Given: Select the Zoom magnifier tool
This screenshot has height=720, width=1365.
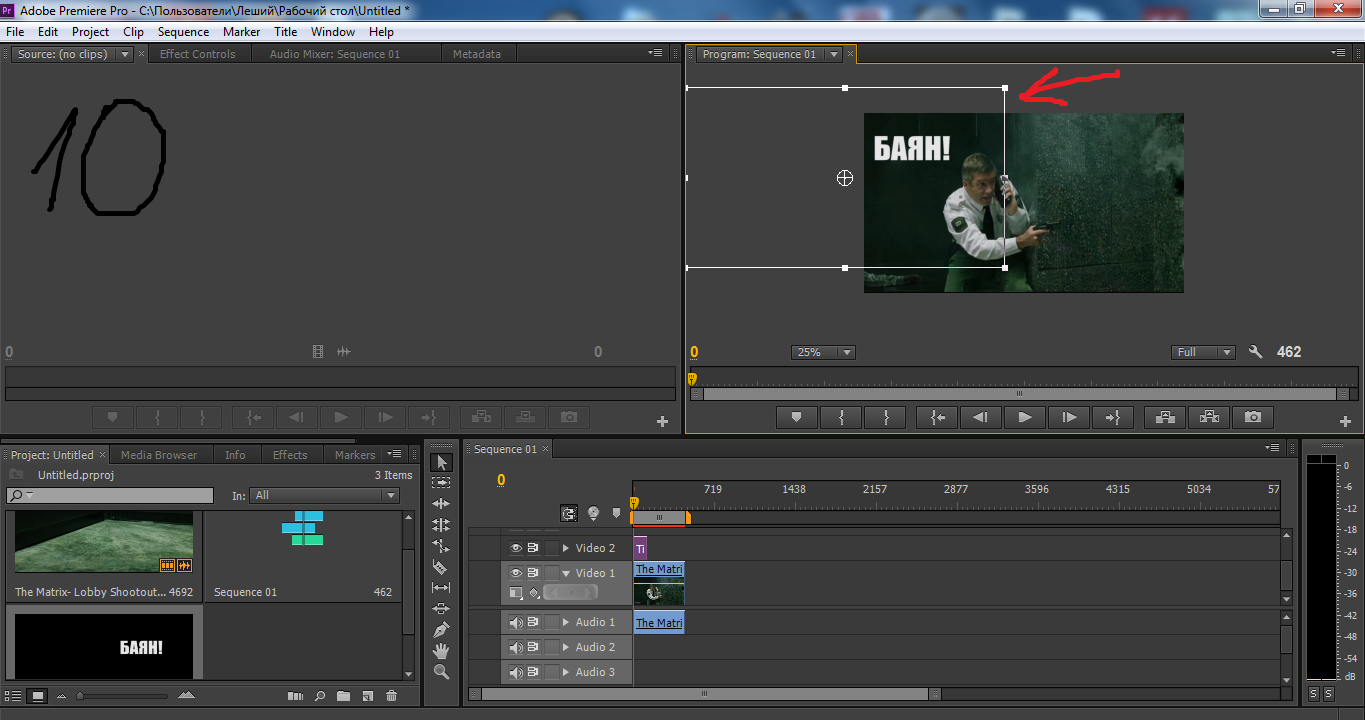Looking at the screenshot, I should pos(441,672).
